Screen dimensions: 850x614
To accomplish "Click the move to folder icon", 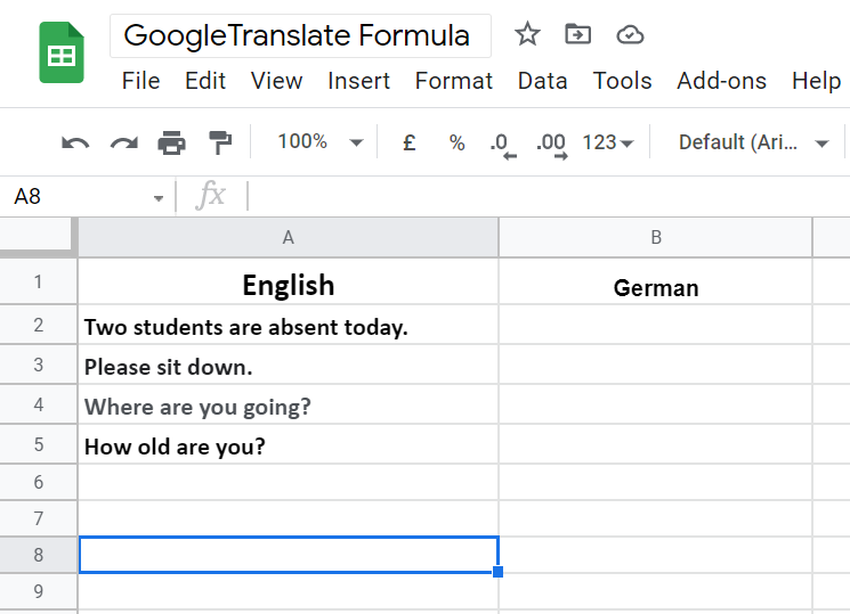I will (x=578, y=35).
